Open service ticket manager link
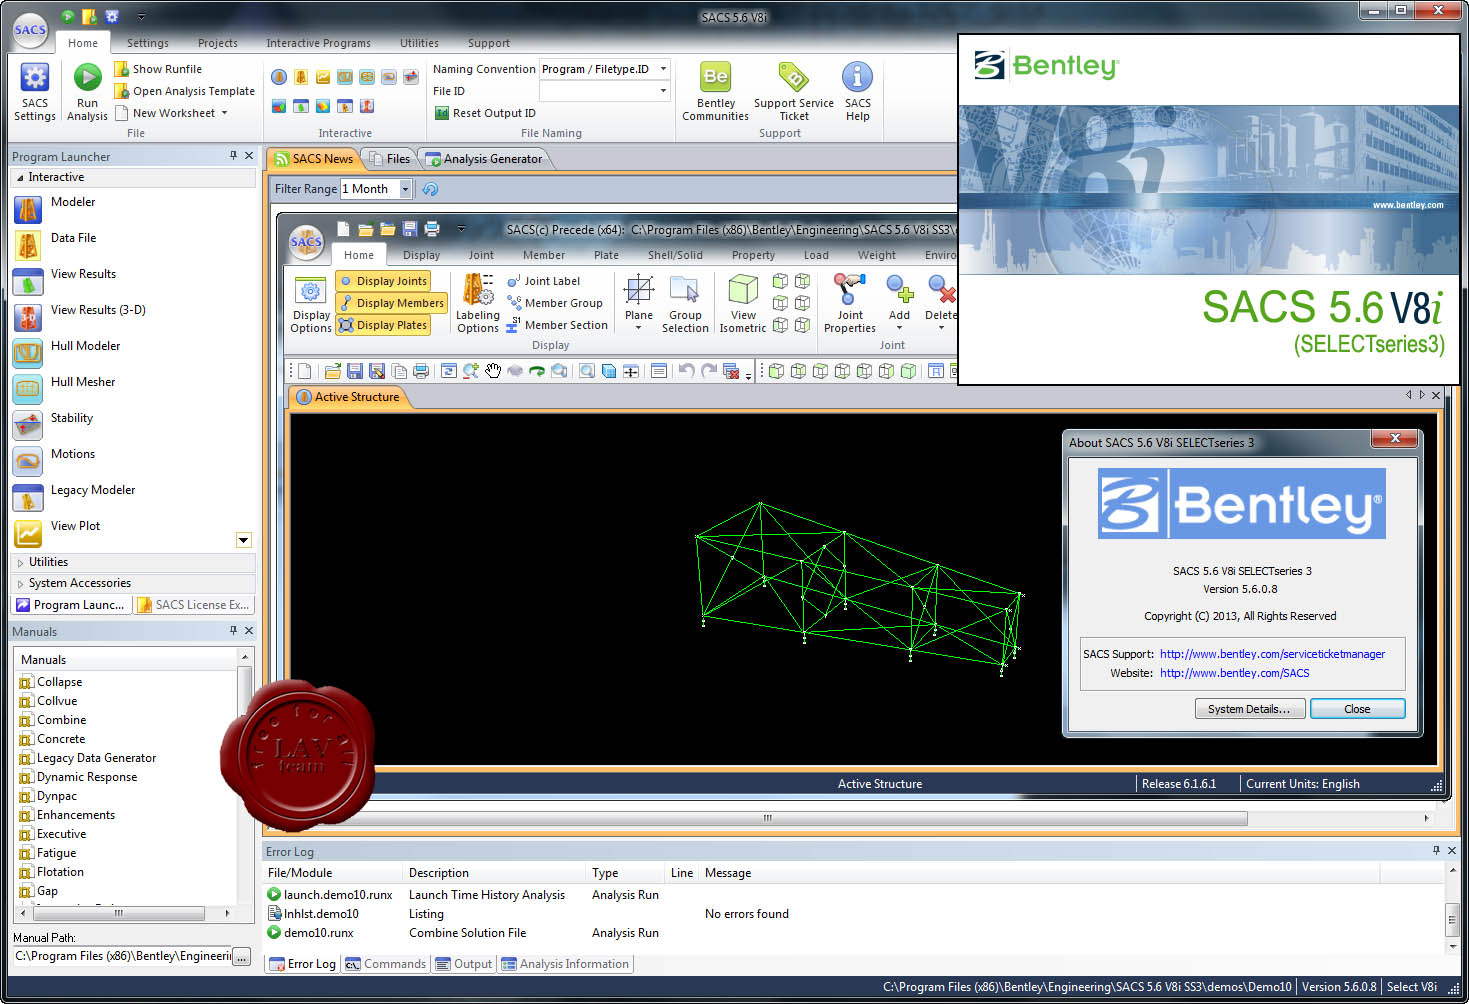Viewport: 1469px width, 1004px height. [1272, 654]
